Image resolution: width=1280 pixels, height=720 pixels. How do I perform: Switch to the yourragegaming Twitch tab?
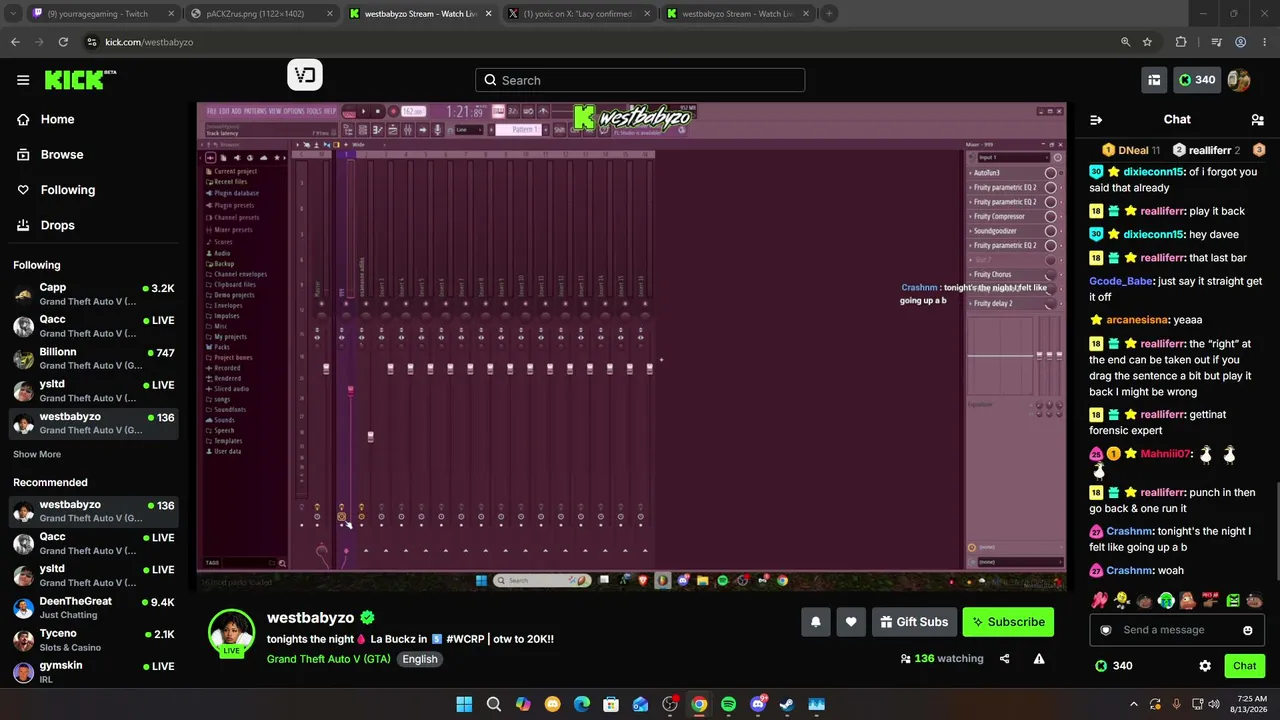(102, 14)
